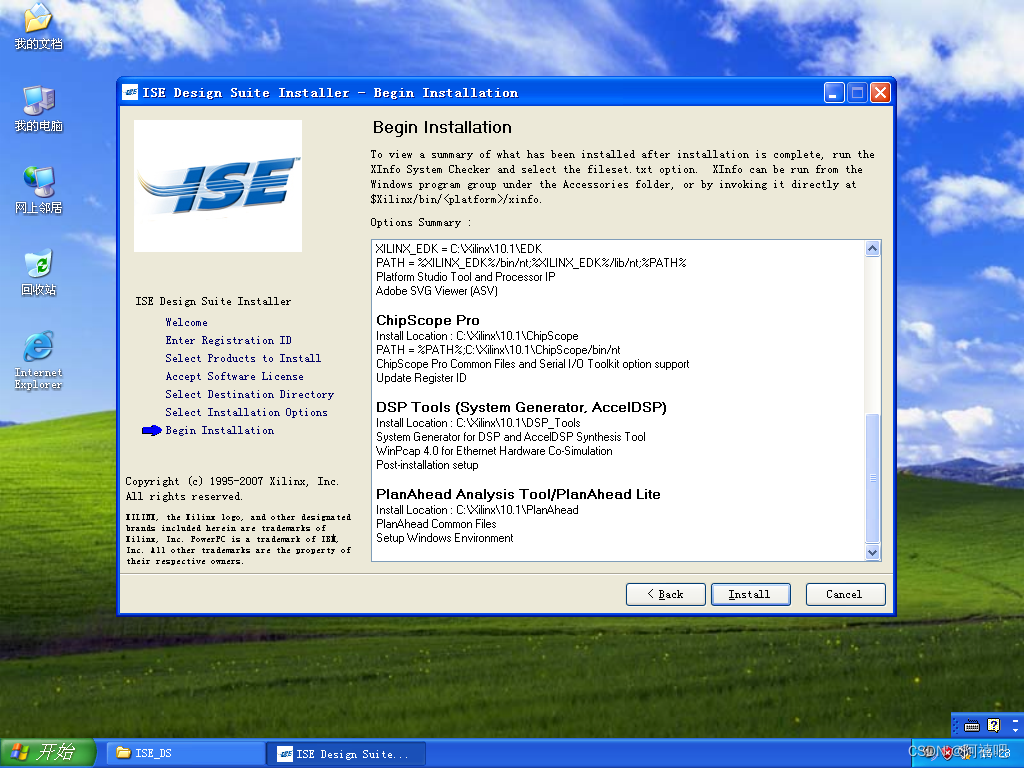The height and width of the screenshot is (768, 1024).
Task: Click PlanAhead Analysis Tool heading
Action: click(x=518, y=494)
